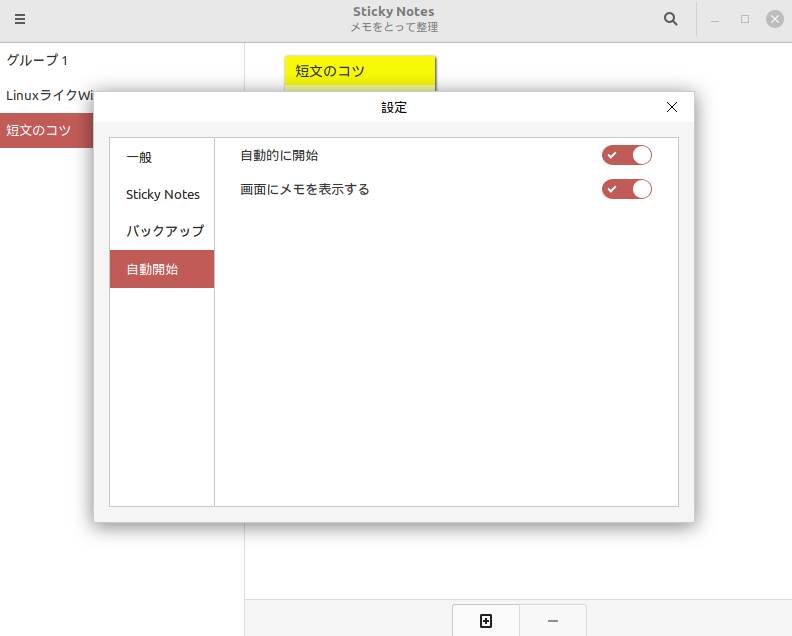Image resolution: width=792 pixels, height=636 pixels.
Task: Close the 設定 dialog with the X
Action: [672, 107]
